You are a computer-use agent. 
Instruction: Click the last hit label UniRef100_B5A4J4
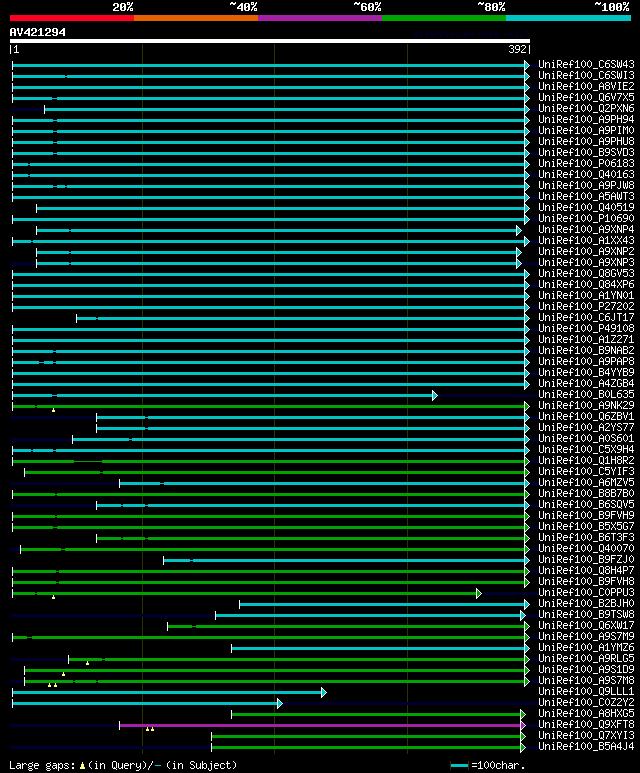pyautogui.click(x=586, y=746)
